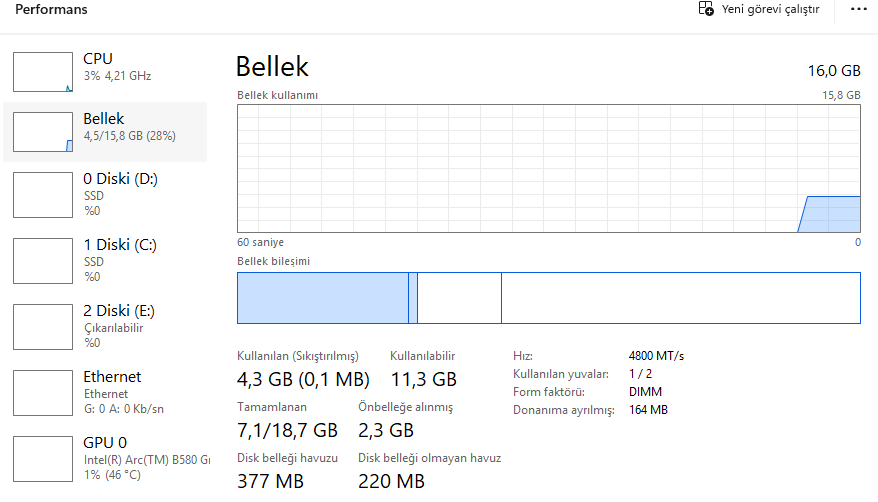This screenshot has width=878, height=502.
Task: Show the Ethernet performance details
Action: click(x=105, y=393)
